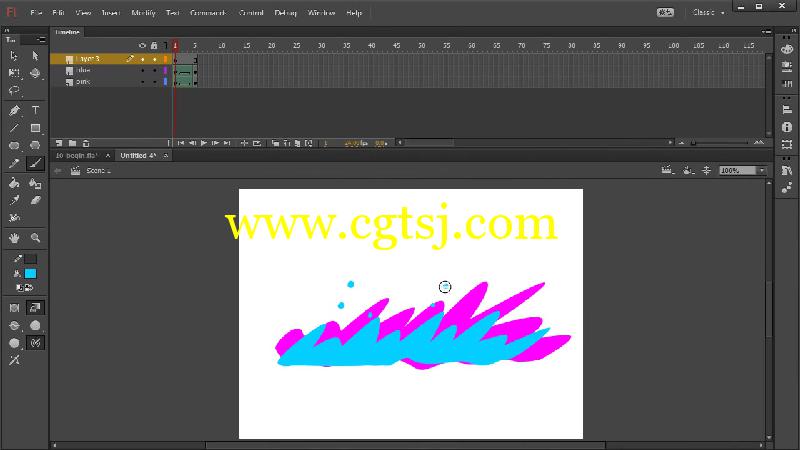The image size is (800, 450).
Task: Toggle the Use Tilt brush option
Action: pos(14,360)
